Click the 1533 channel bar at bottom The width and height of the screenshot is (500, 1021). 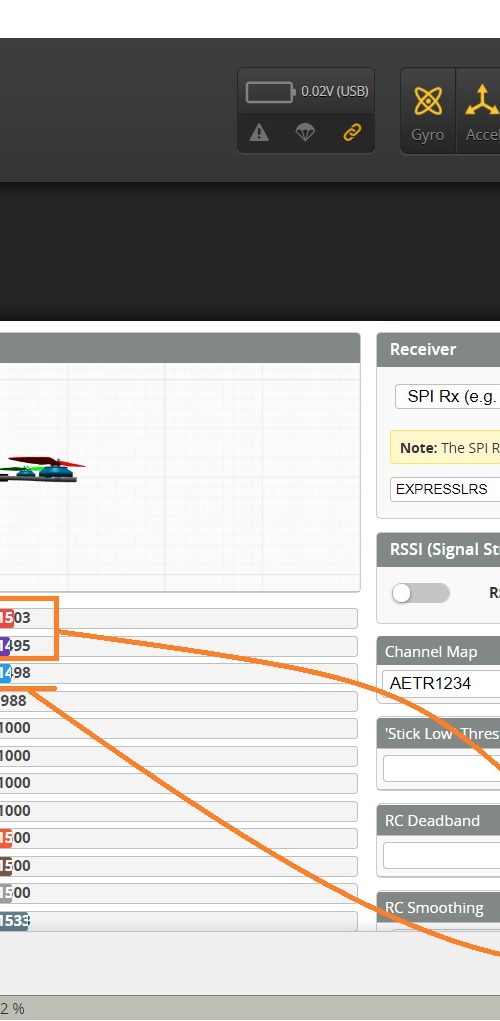point(178,921)
